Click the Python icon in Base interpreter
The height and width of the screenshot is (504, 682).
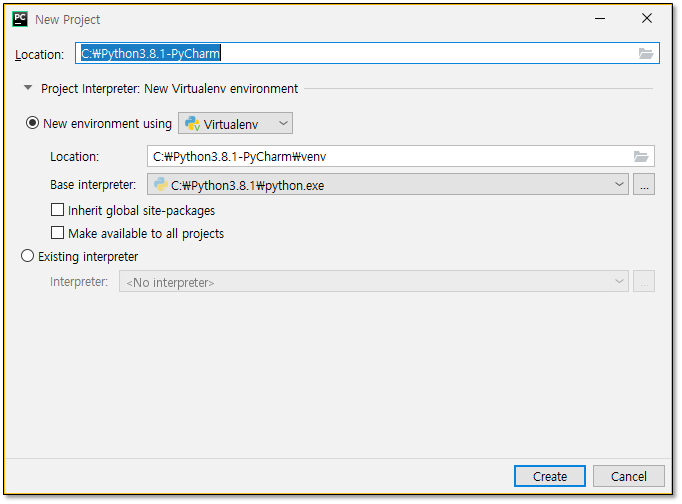161,184
